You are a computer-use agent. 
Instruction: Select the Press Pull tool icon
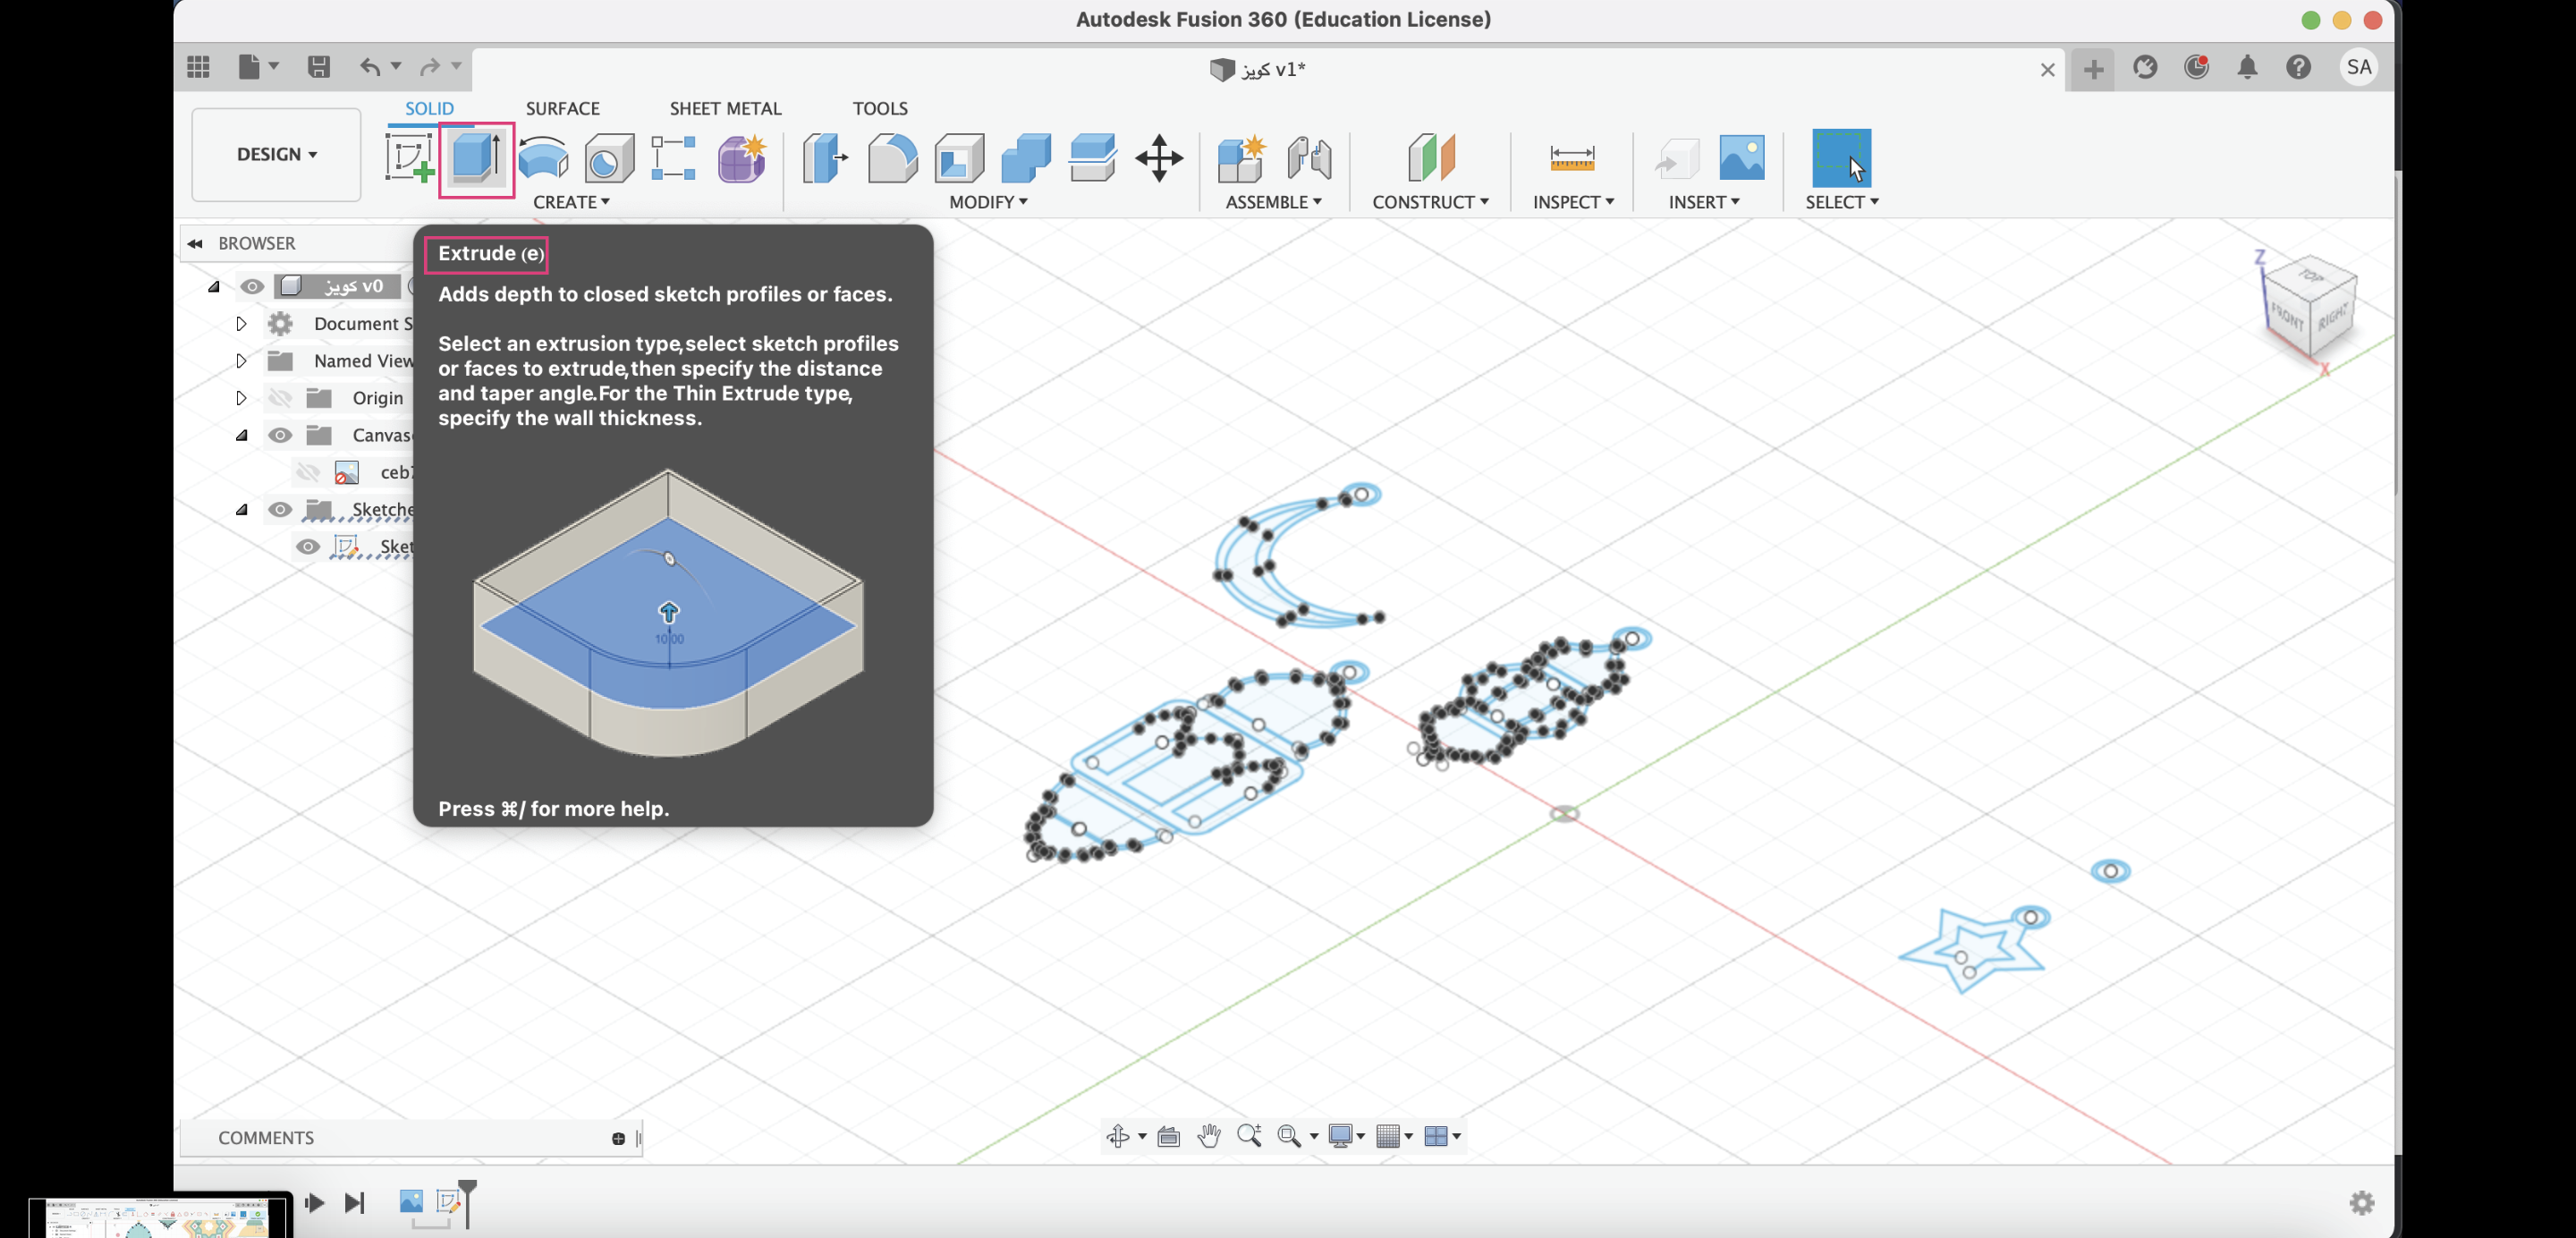[825, 158]
